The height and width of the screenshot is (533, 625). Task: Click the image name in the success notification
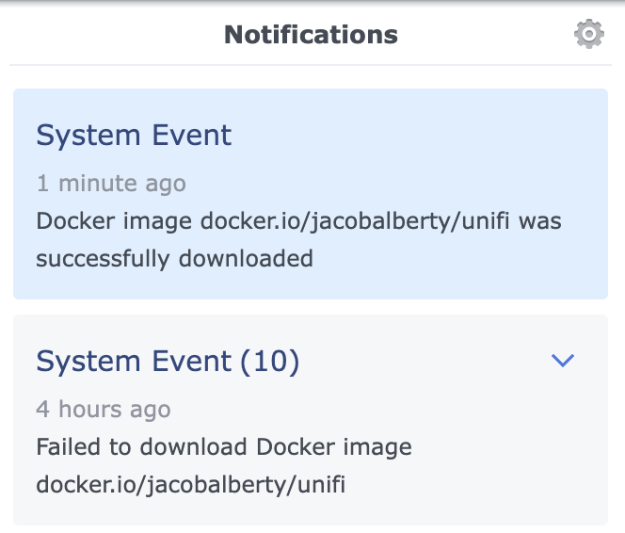click(345, 221)
